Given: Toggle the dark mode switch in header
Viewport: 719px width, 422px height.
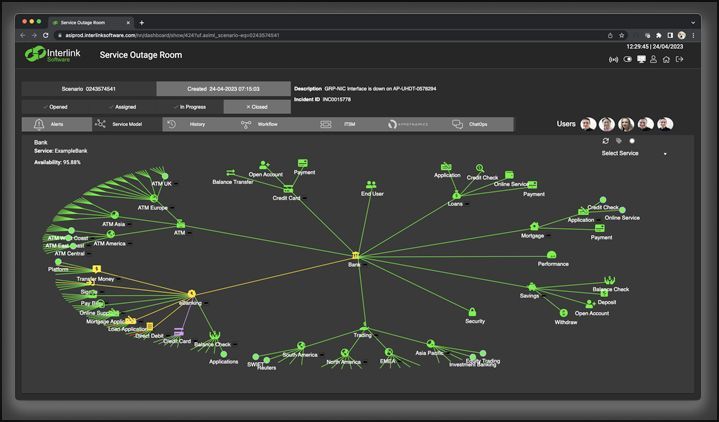Looking at the screenshot, I should (x=628, y=59).
